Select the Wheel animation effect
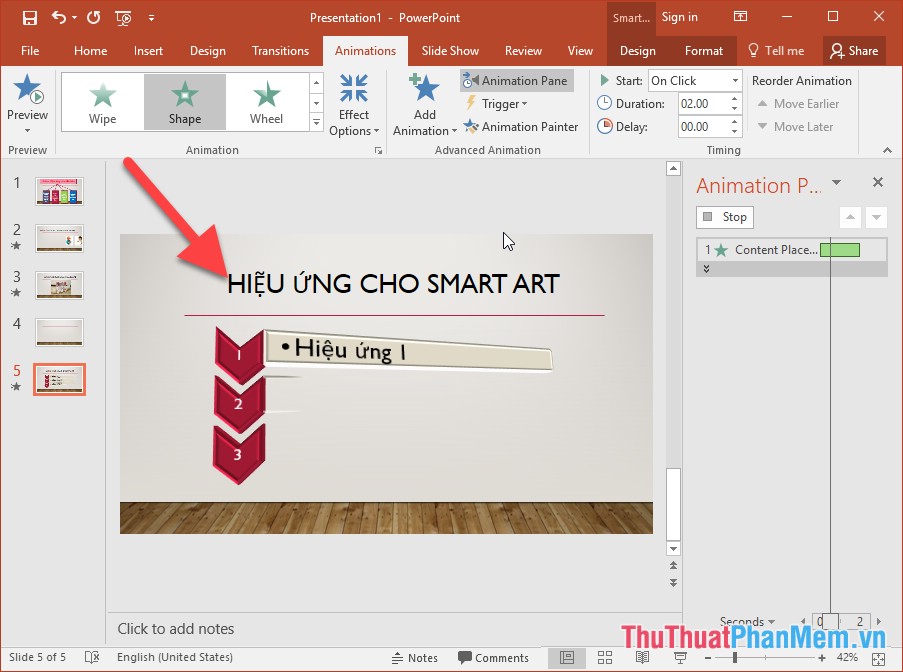The height and width of the screenshot is (672, 903). click(x=266, y=101)
